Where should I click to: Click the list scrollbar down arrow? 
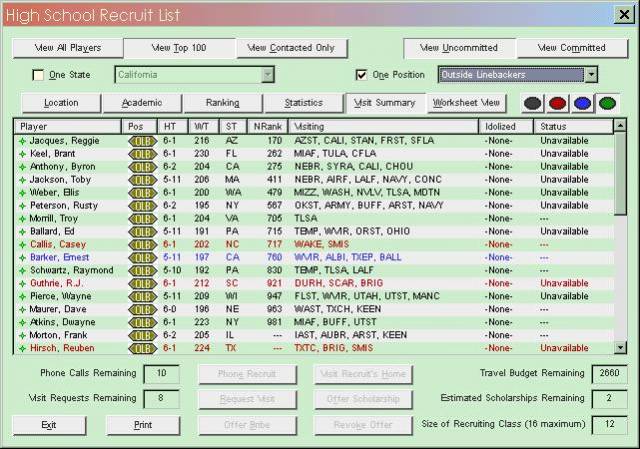[x=620, y=348]
